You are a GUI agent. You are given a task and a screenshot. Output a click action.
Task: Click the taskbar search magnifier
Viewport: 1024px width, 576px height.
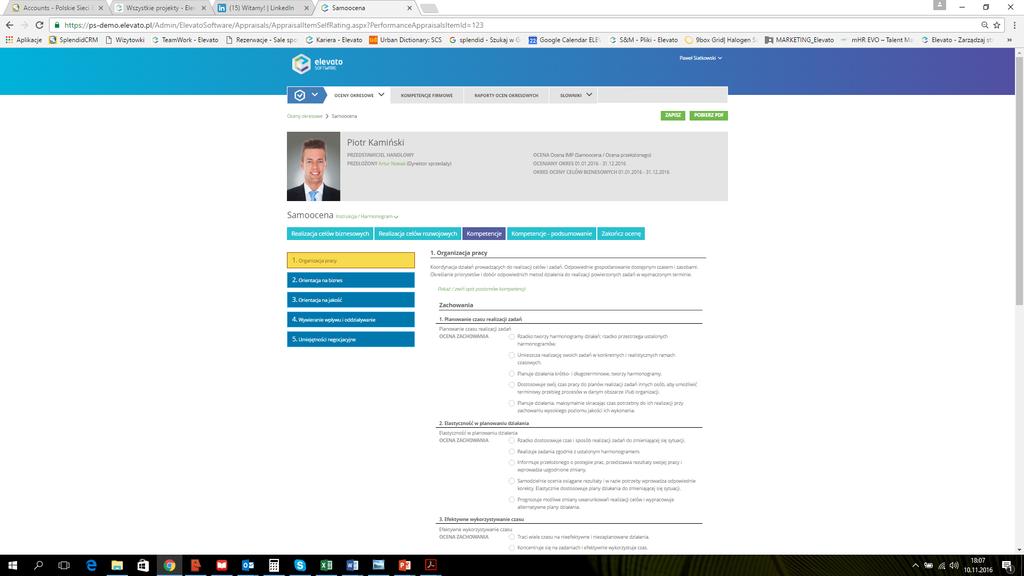click(x=38, y=565)
